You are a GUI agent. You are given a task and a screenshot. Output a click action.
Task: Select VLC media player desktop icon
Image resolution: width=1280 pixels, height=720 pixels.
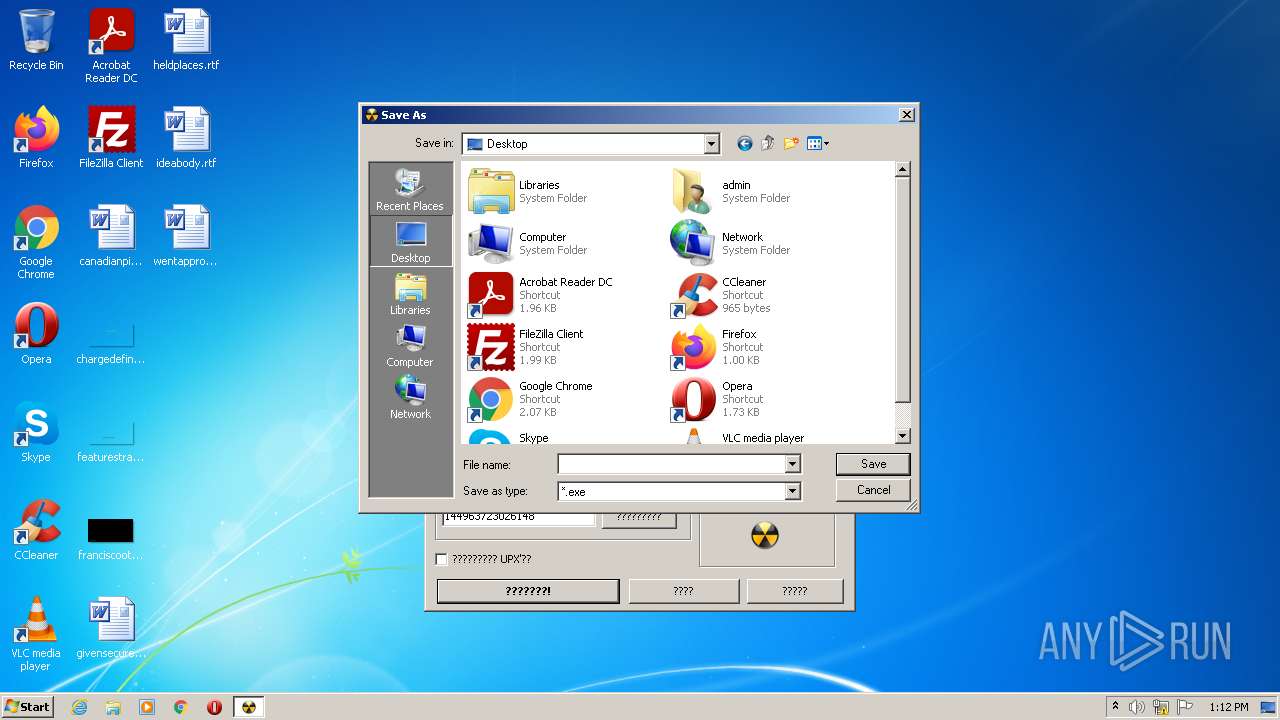(36, 634)
